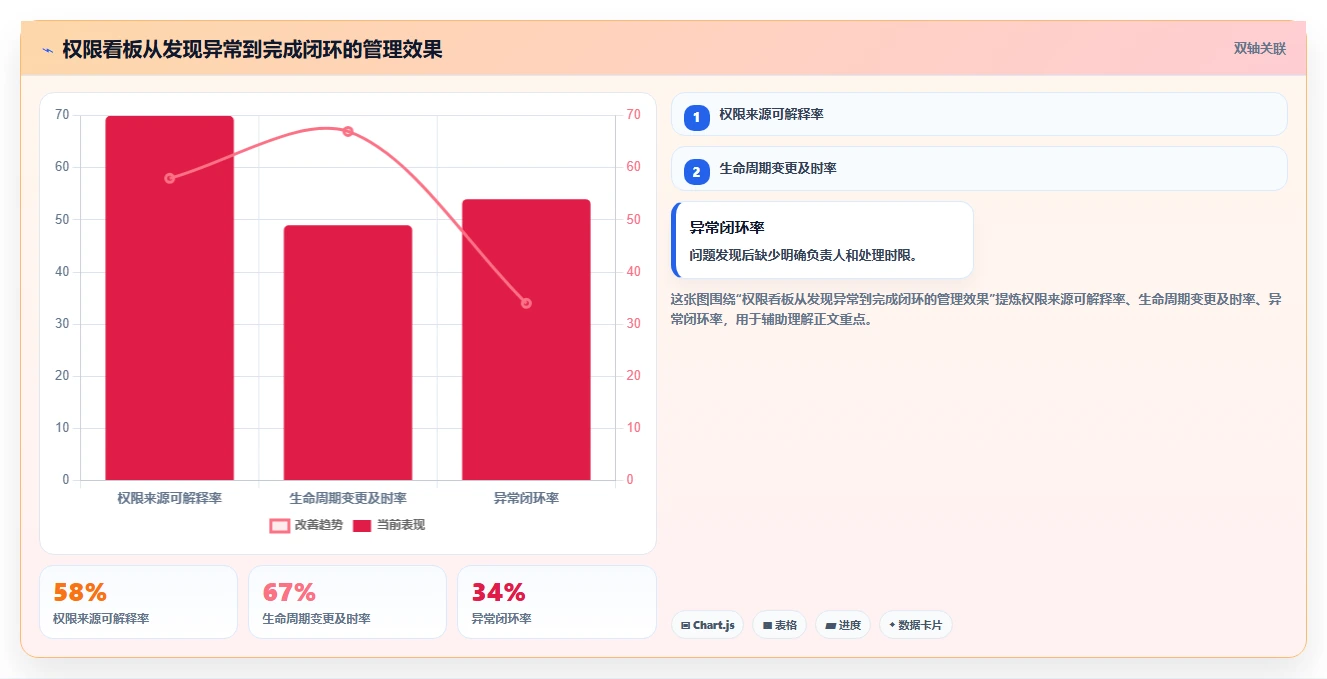Screen dimensions: 1327x679
Task: Click the 异常闭环率 bar in chart
Action: click(x=526, y=340)
